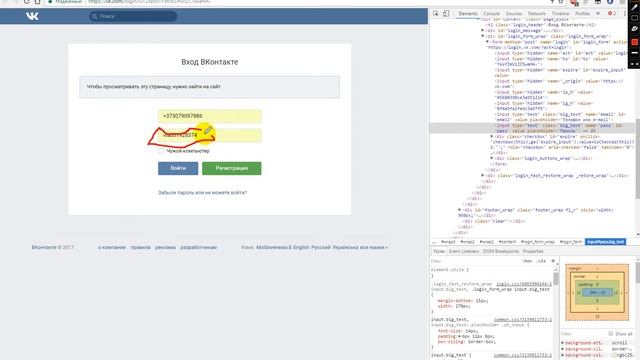
Task: Expand the background-color computed property
Action: pos(563,355)
